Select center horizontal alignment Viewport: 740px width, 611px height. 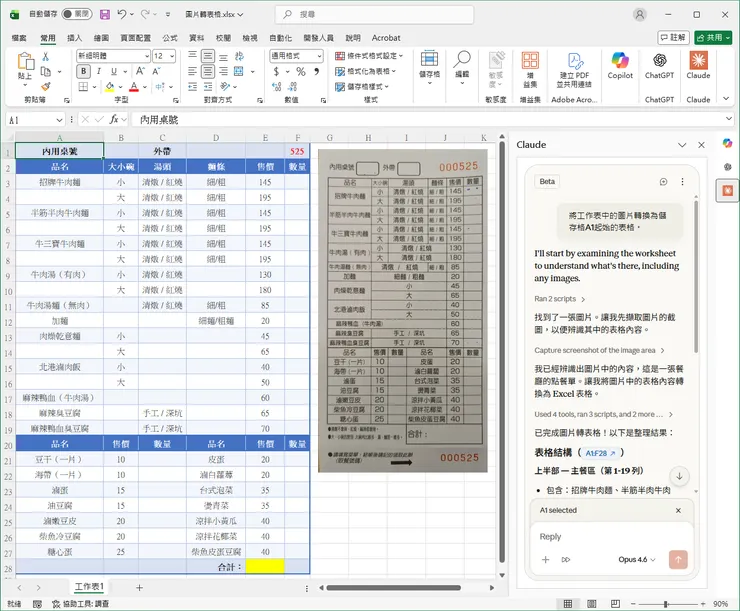[208, 71]
